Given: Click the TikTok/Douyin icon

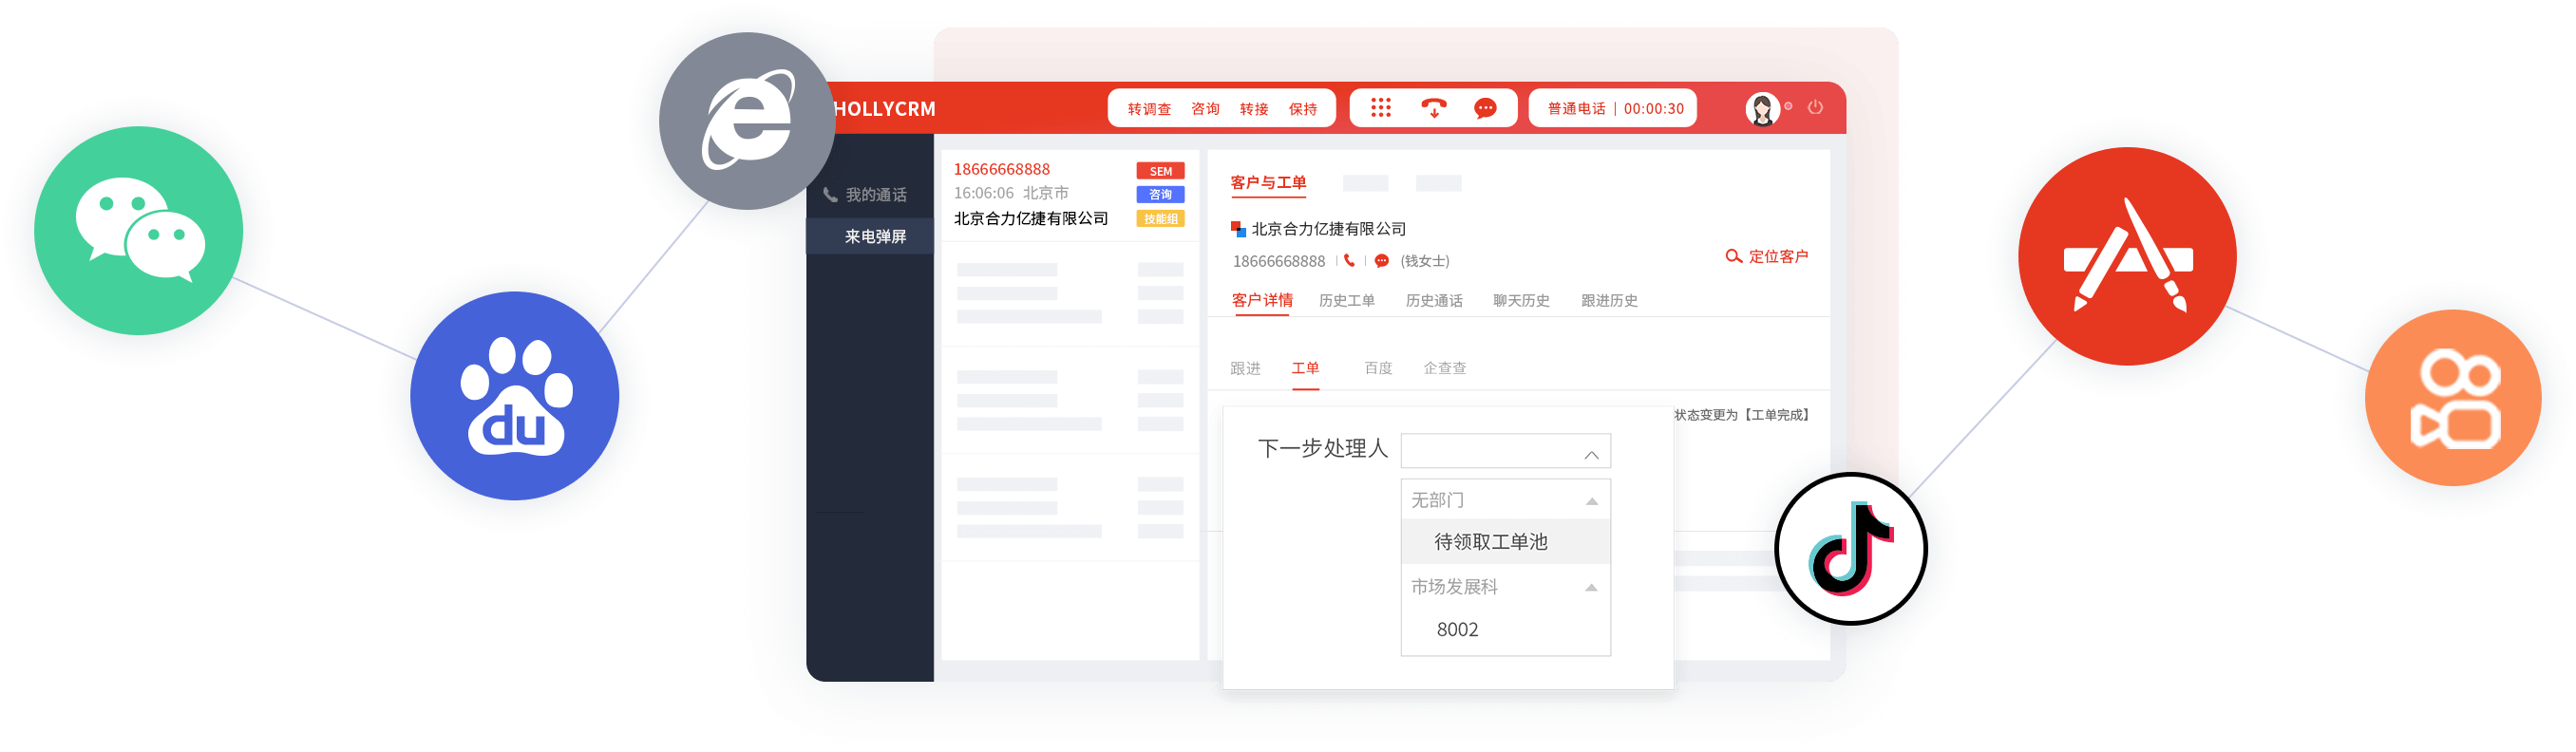Looking at the screenshot, I should (1850, 549).
